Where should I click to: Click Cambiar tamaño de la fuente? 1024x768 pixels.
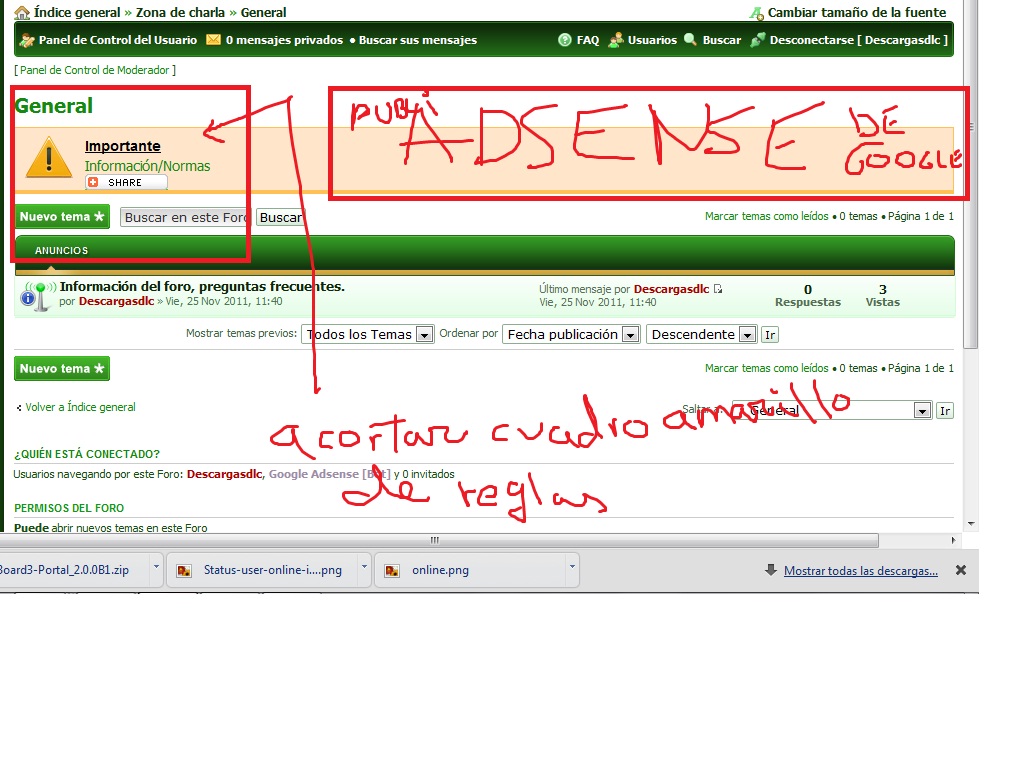[x=856, y=12]
